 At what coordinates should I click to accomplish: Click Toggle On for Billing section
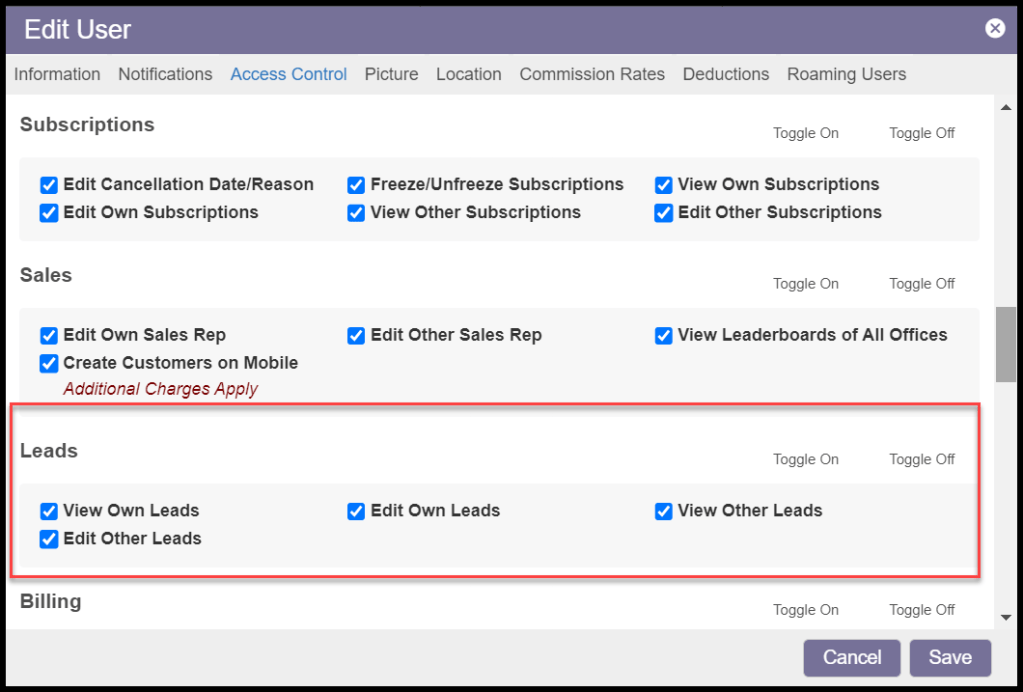point(805,610)
